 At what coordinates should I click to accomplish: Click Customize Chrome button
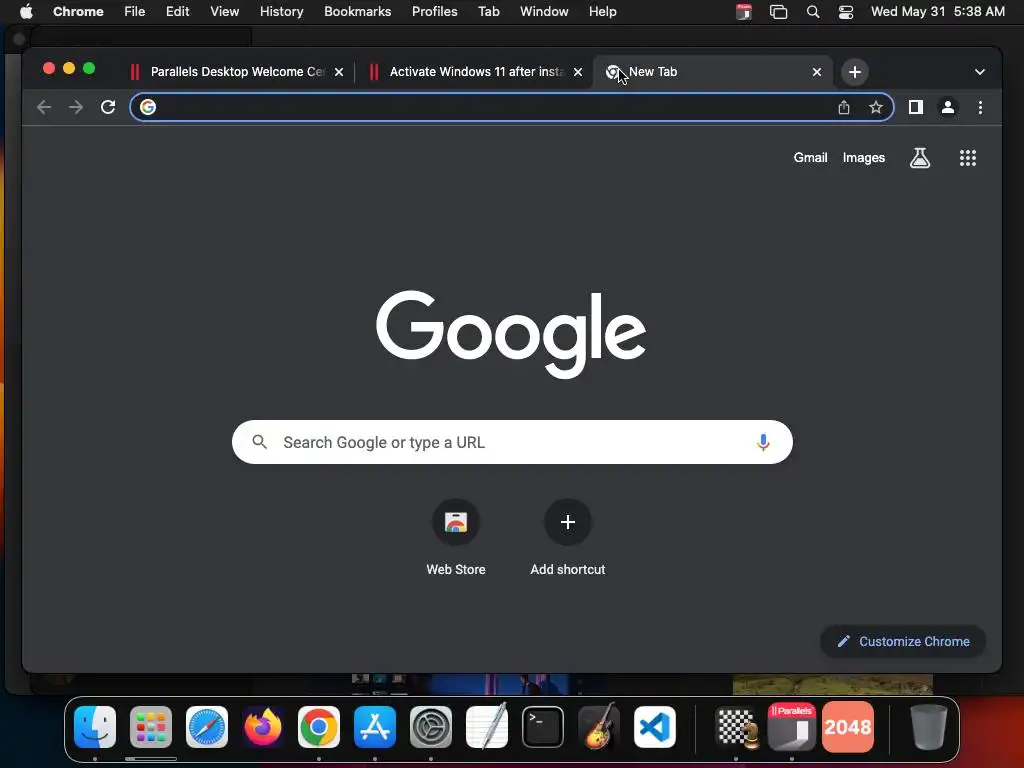coord(903,641)
